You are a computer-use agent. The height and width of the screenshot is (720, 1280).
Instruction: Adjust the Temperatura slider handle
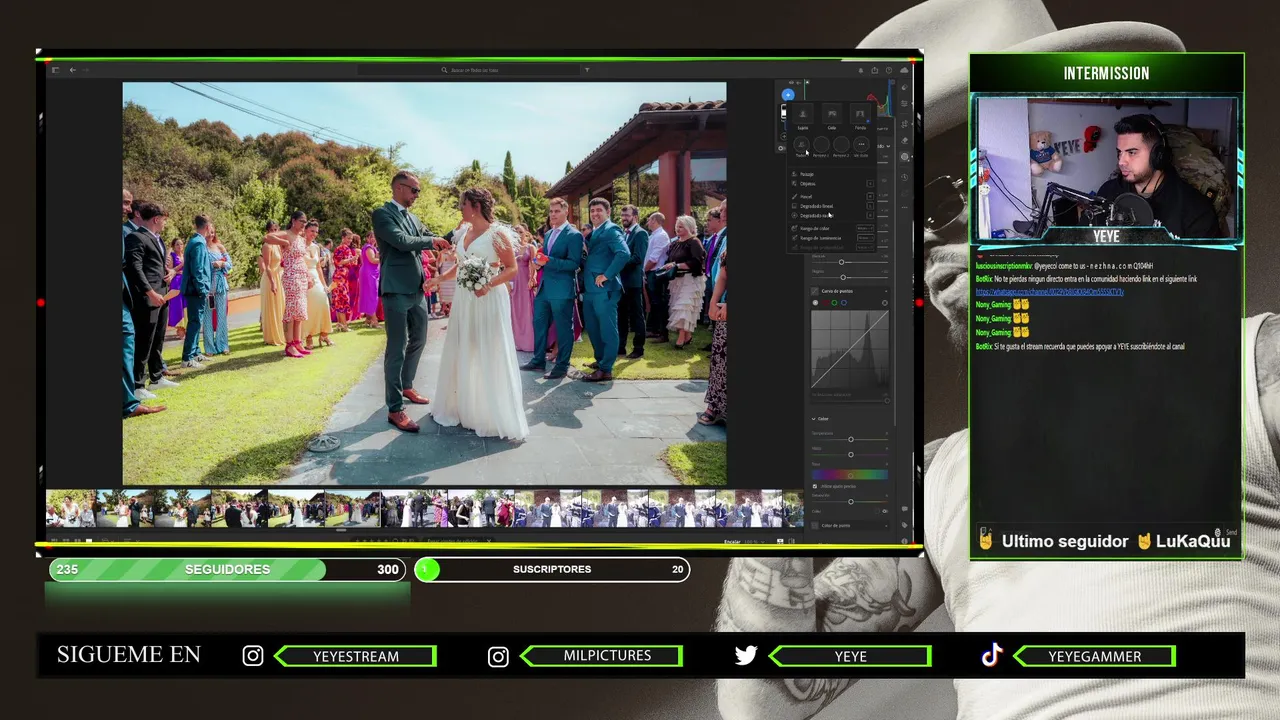(851, 439)
